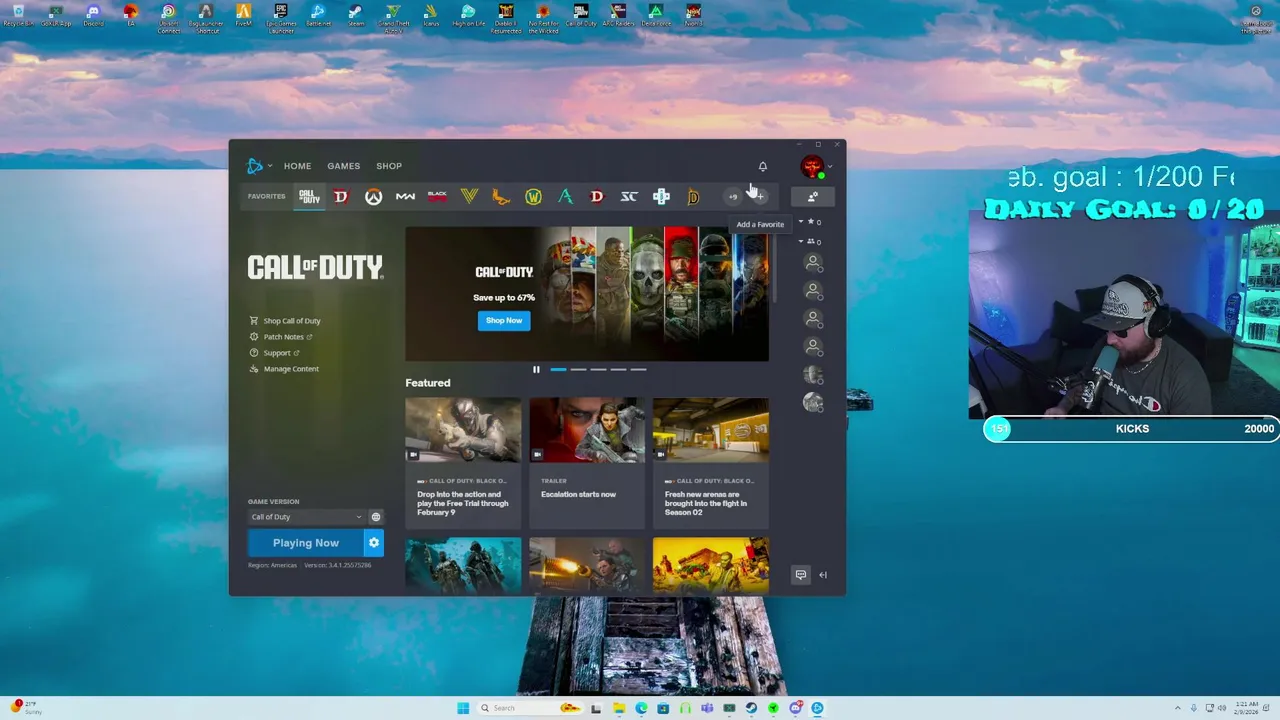Click the Add a Favorite plus button
Screen dimensions: 1280x720
760,196
